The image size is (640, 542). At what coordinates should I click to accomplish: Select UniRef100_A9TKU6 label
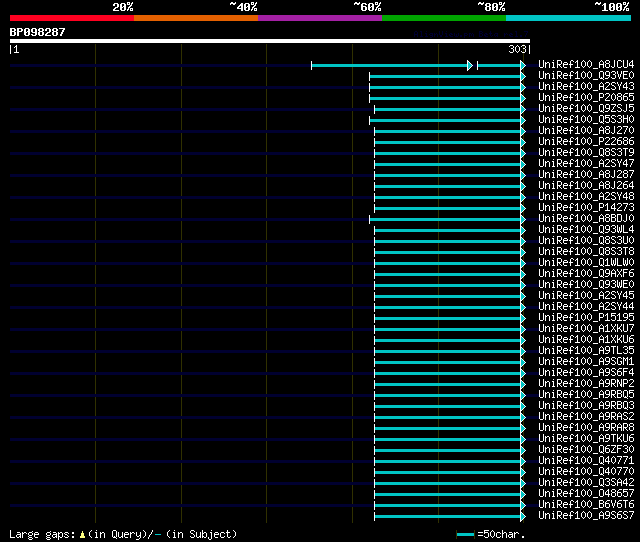(586, 439)
